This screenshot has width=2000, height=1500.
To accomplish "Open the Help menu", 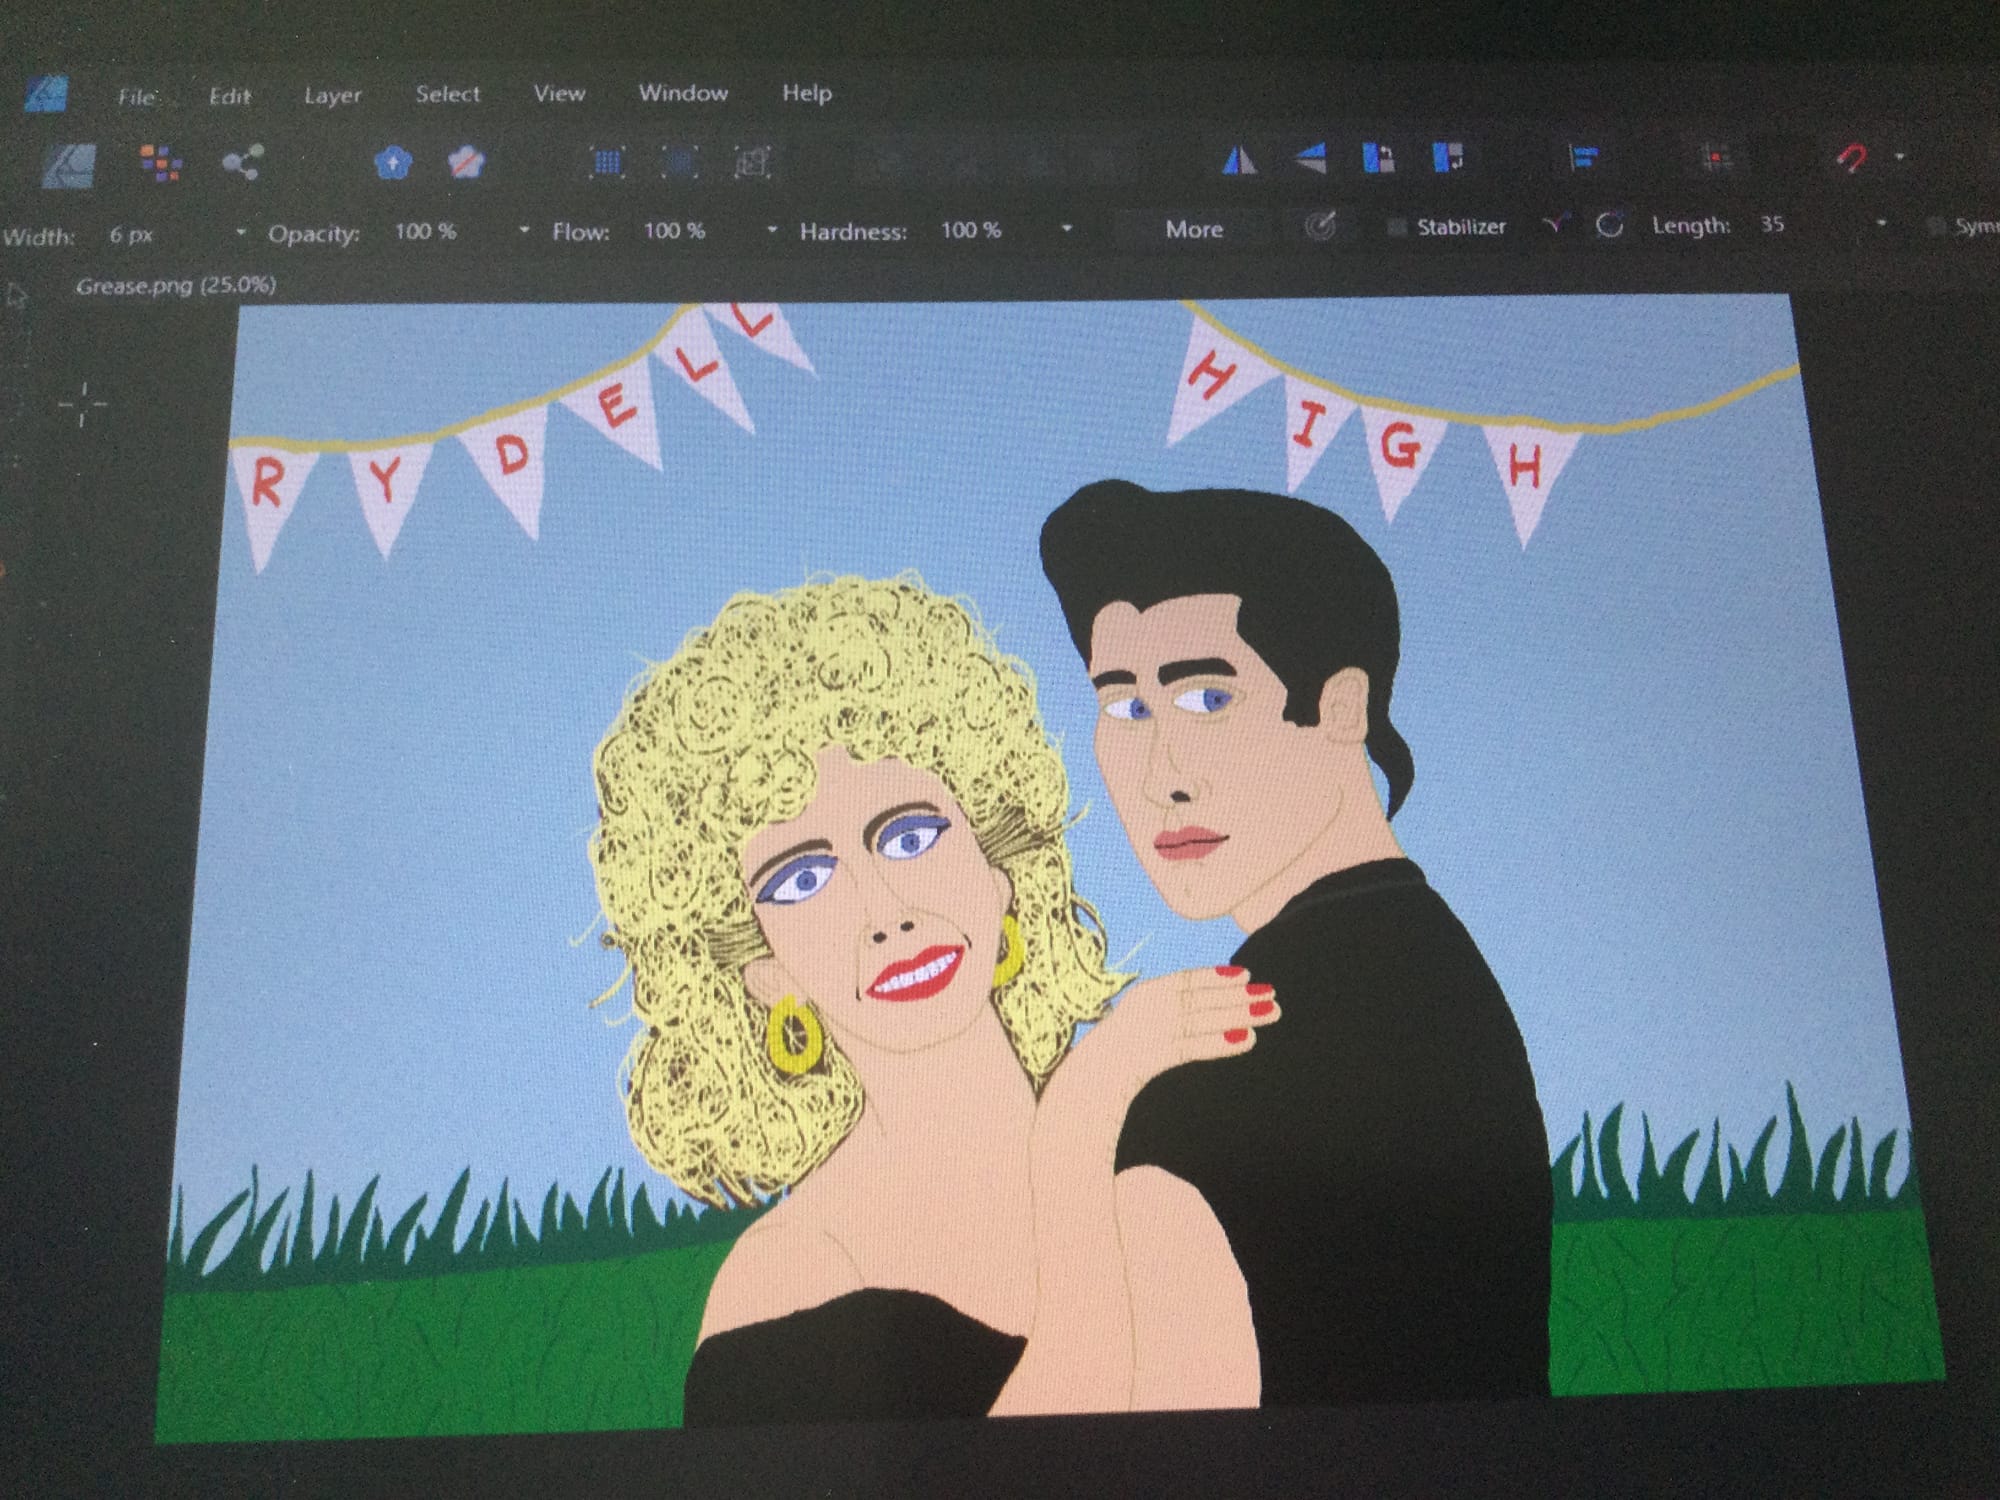I will pyautogui.click(x=807, y=93).
